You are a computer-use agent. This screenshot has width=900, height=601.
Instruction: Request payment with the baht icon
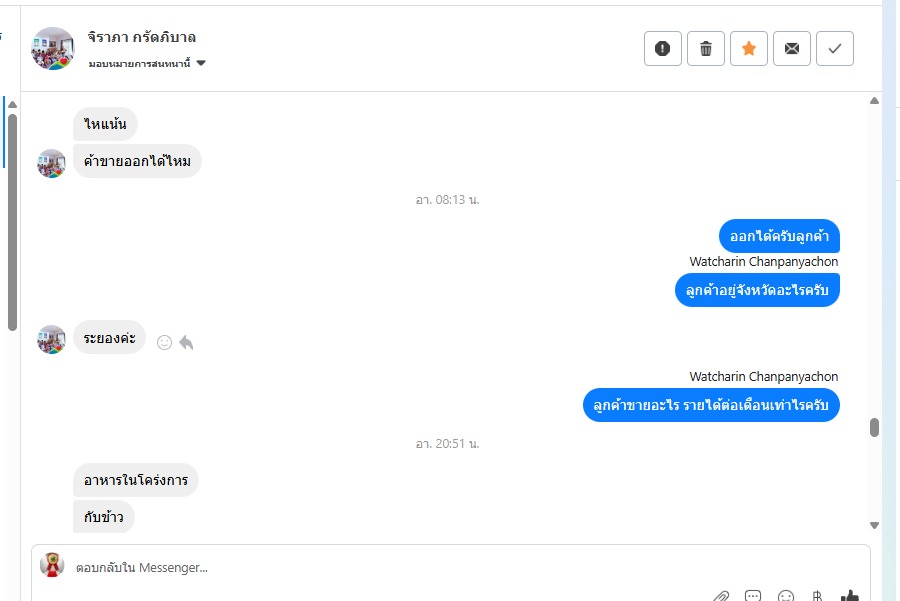click(x=817, y=596)
